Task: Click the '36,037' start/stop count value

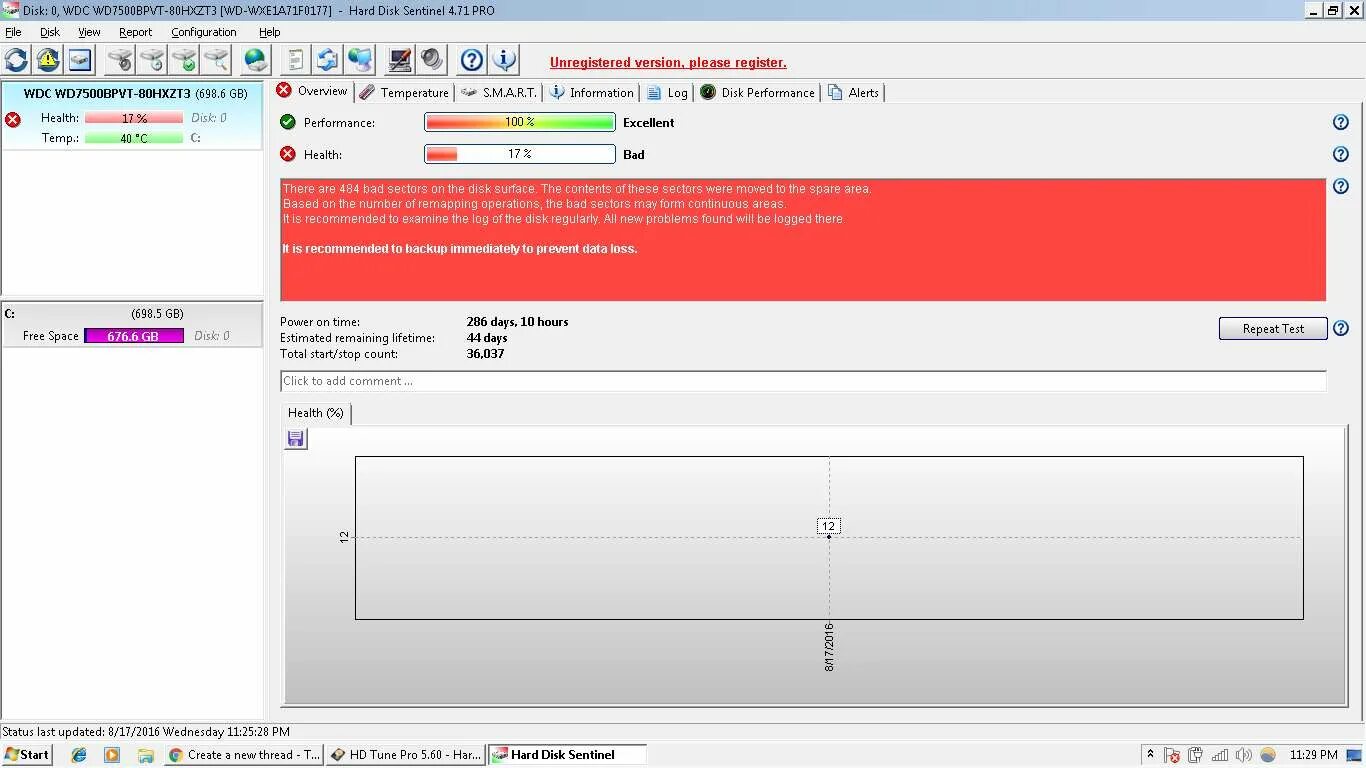Action: (485, 354)
